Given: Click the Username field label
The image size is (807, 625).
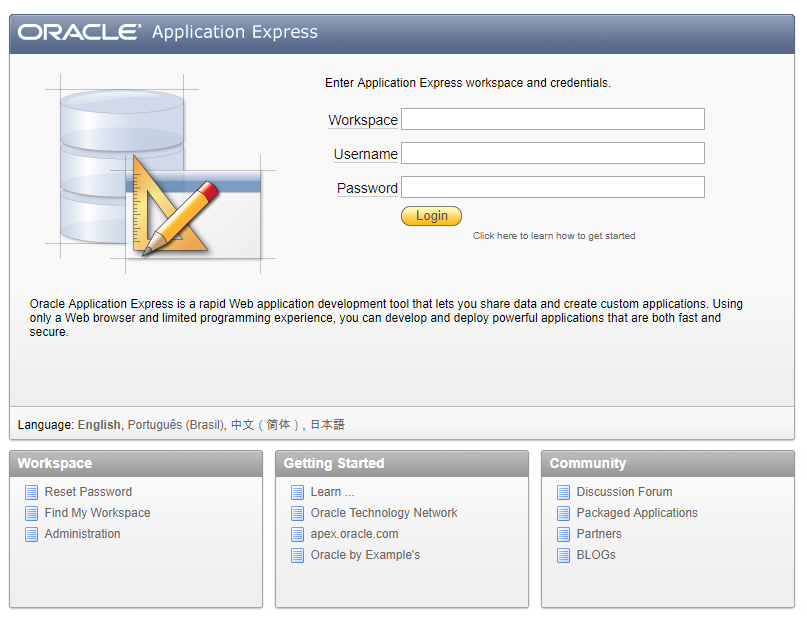Looking at the screenshot, I should coord(365,154).
